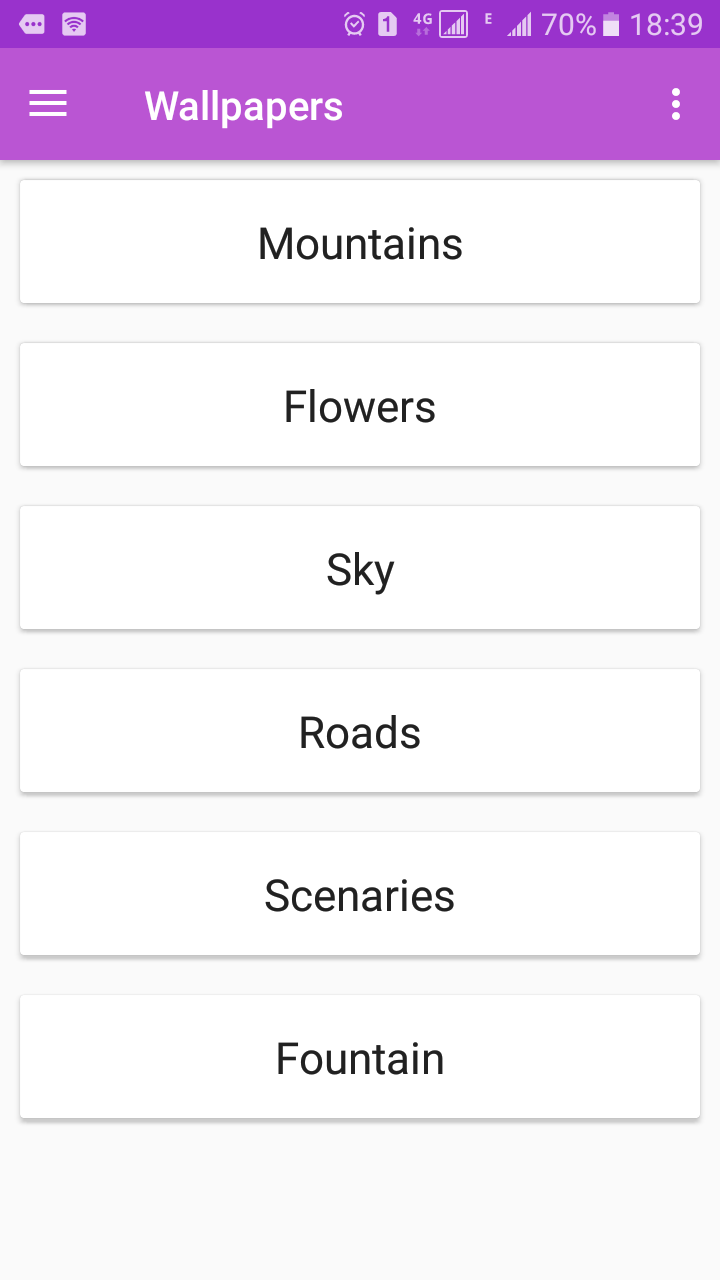
Task: Tap the 70% battery percentage text
Action: click(569, 24)
